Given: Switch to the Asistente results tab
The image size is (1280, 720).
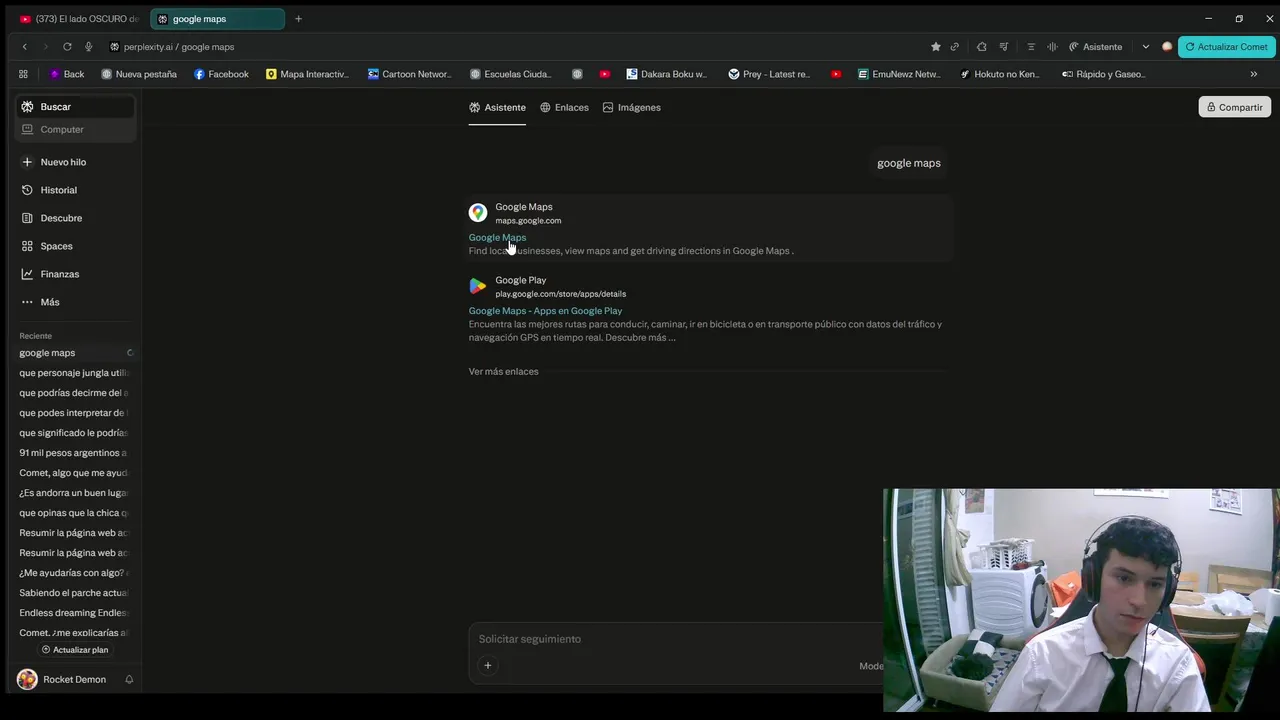Looking at the screenshot, I should click(497, 107).
